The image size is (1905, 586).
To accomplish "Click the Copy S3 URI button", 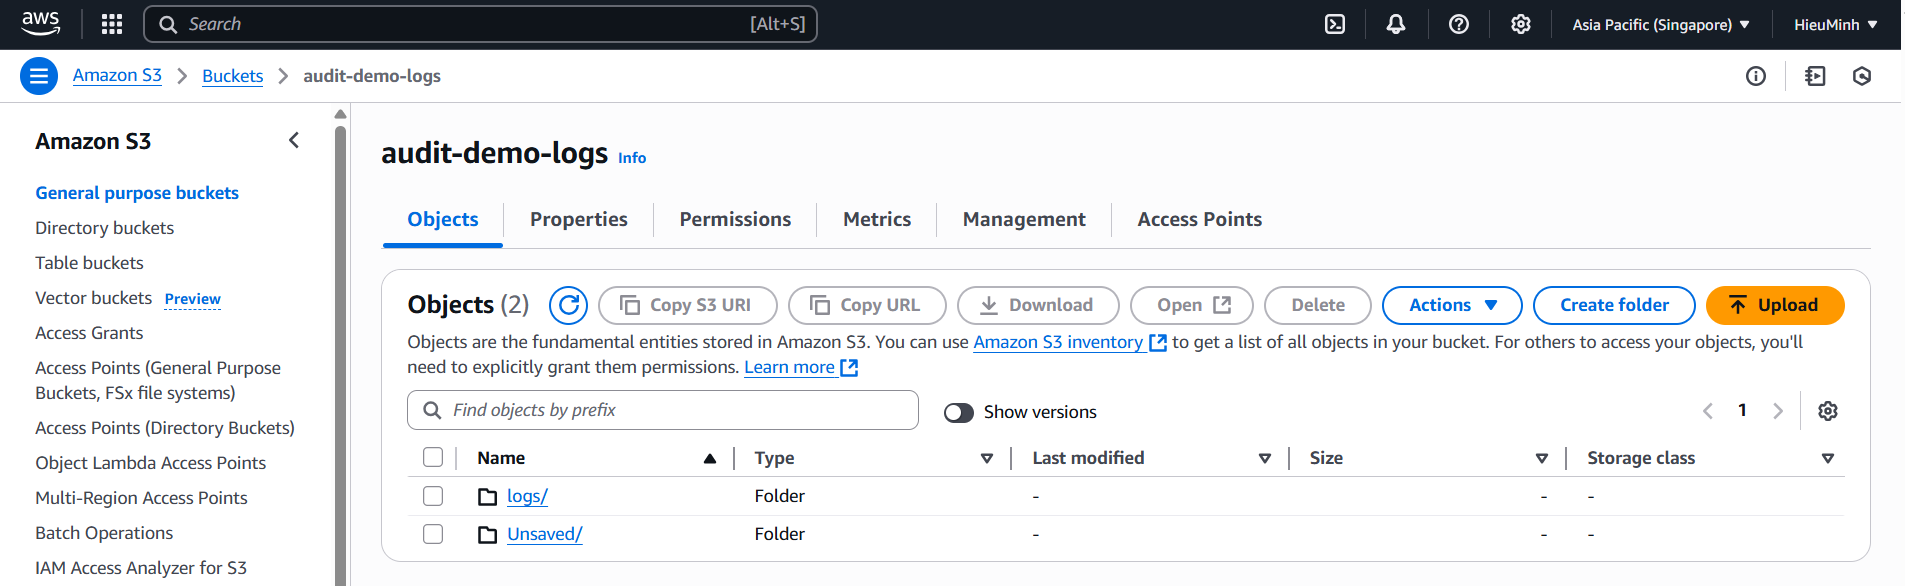I will click(x=688, y=305).
